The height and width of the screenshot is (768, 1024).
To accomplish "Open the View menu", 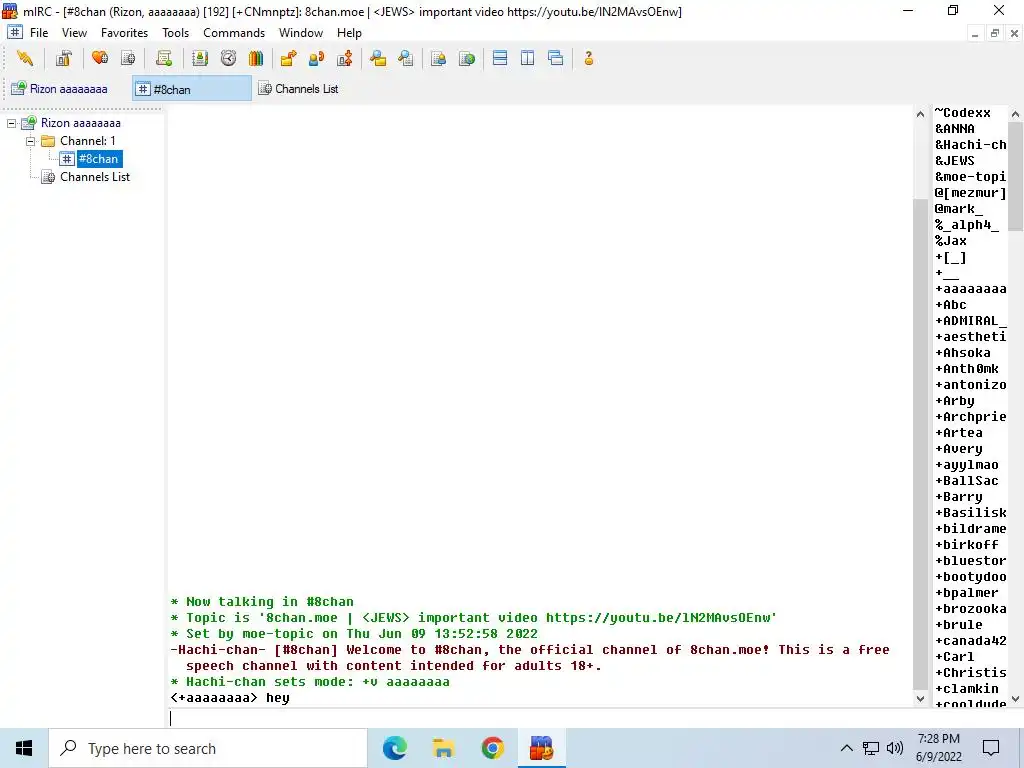I will click(74, 33).
